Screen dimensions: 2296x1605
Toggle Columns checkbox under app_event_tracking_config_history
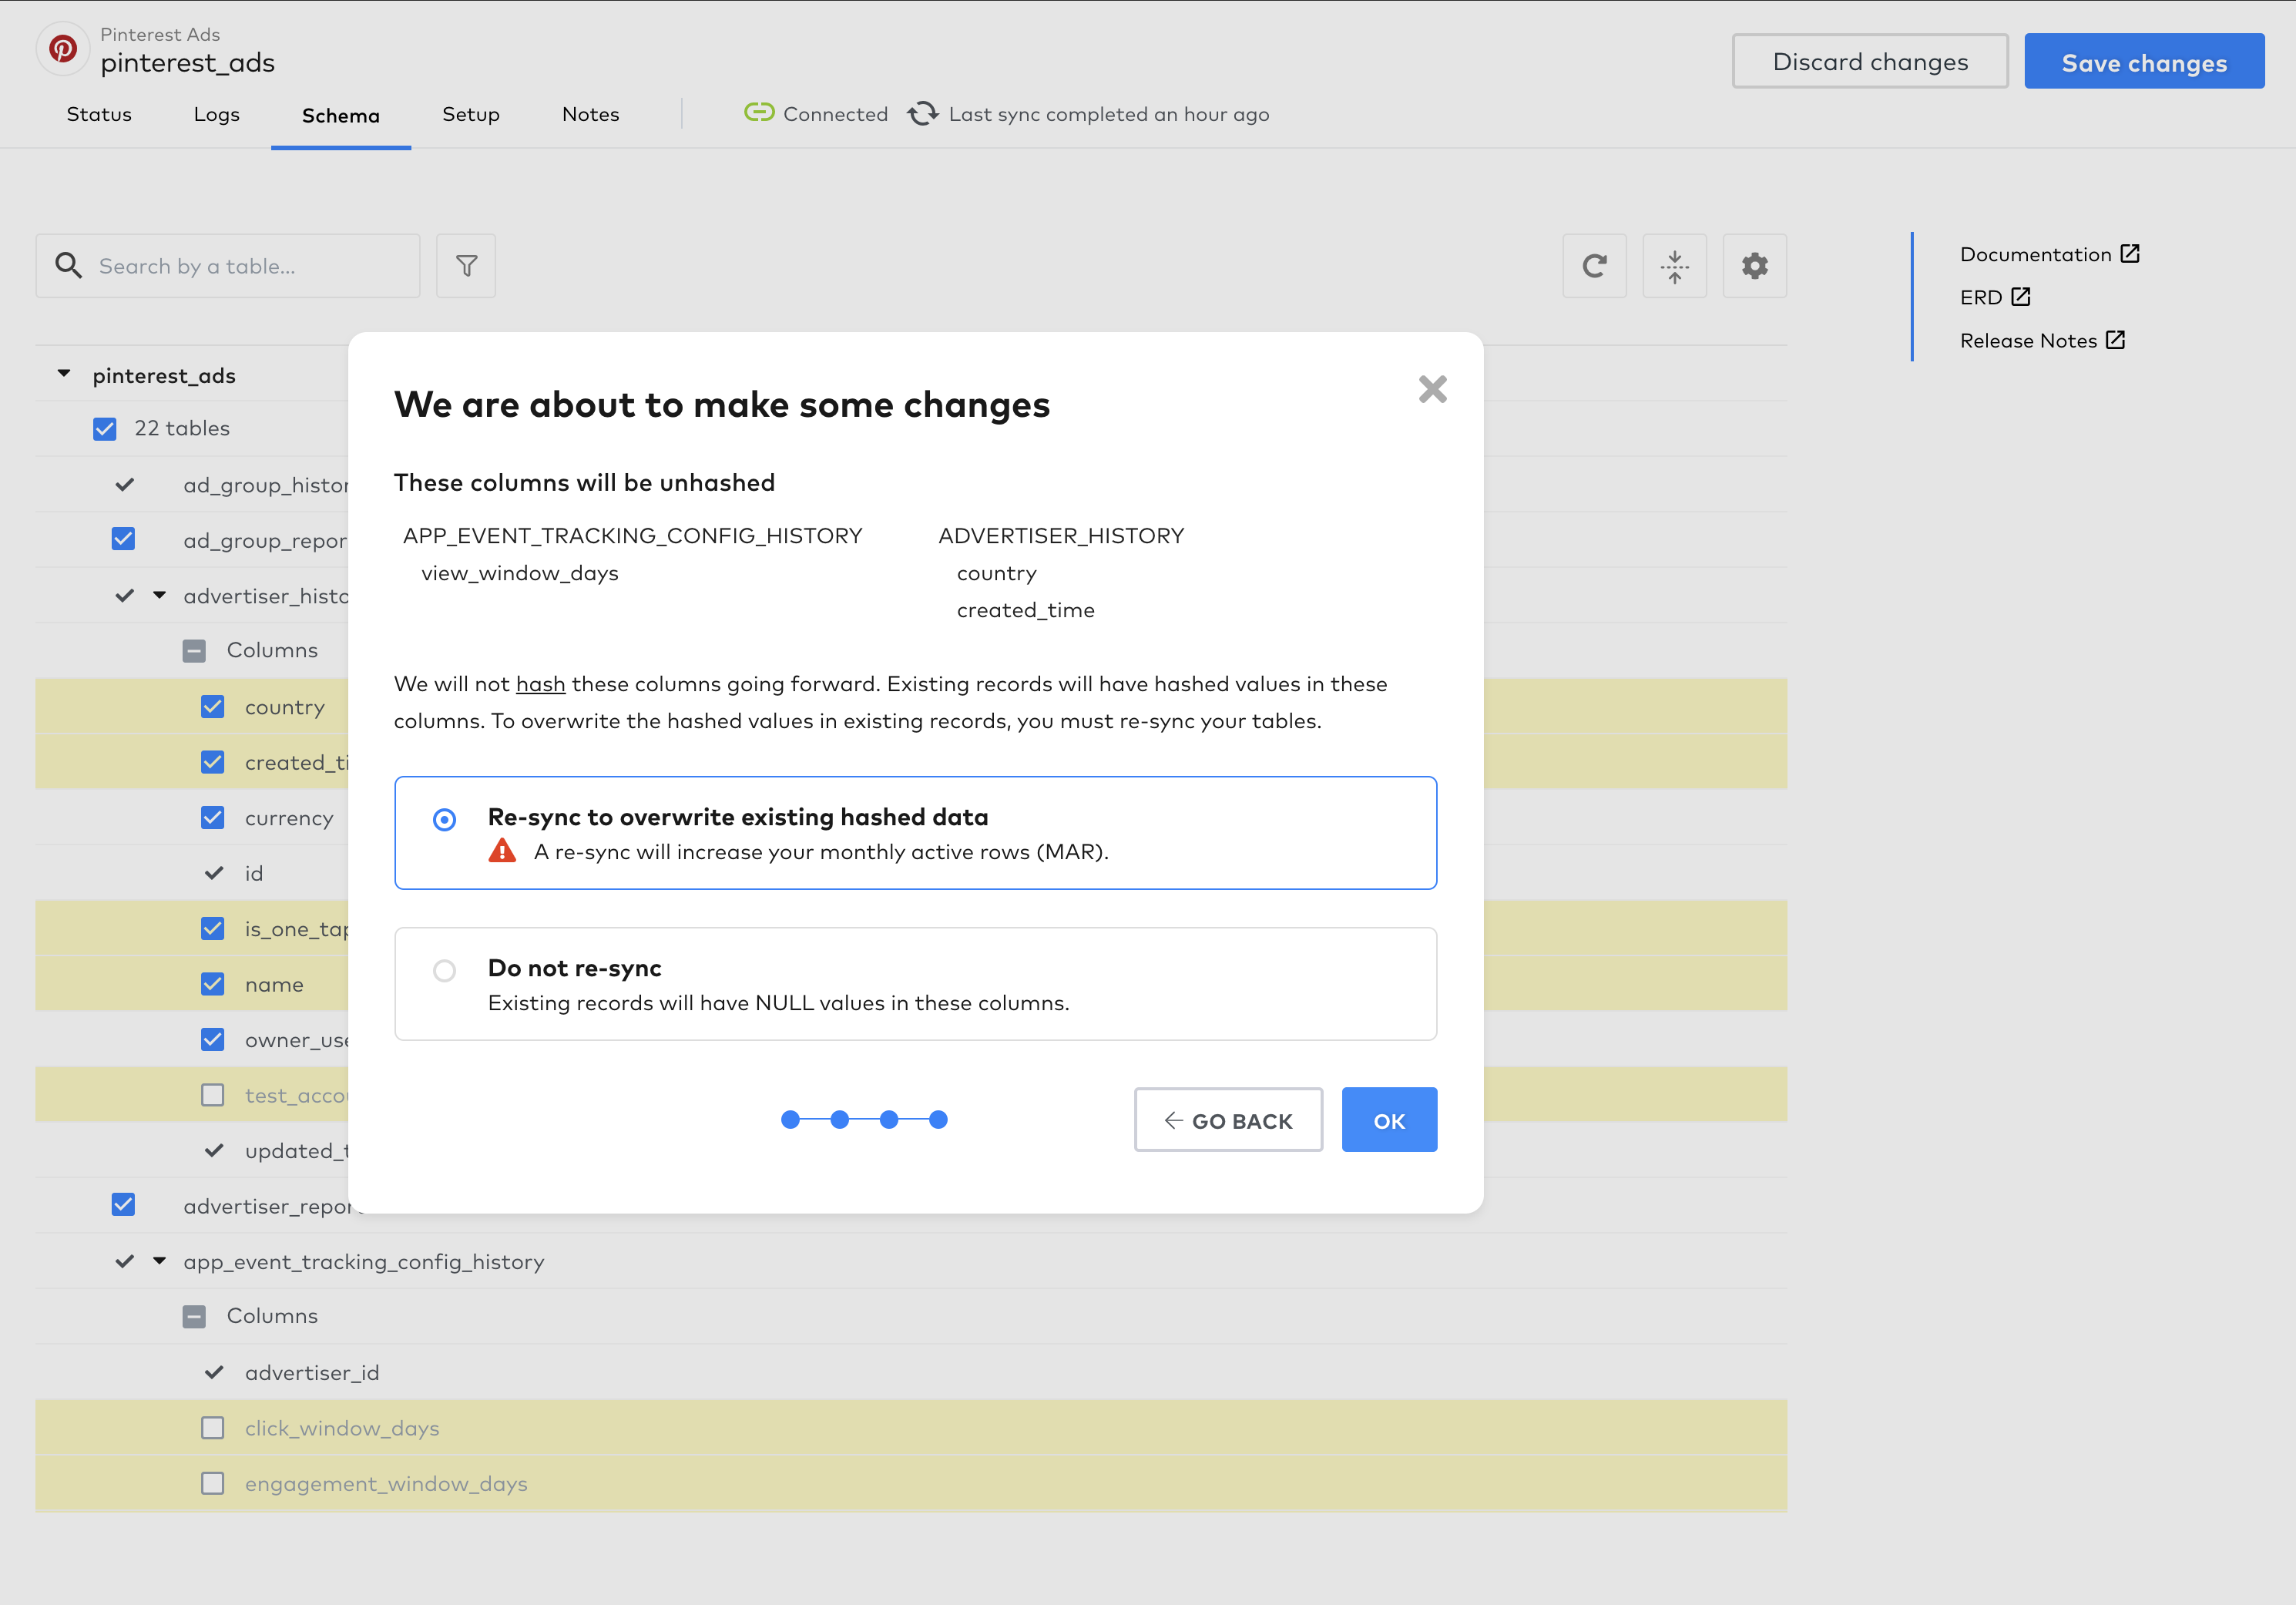point(194,1316)
